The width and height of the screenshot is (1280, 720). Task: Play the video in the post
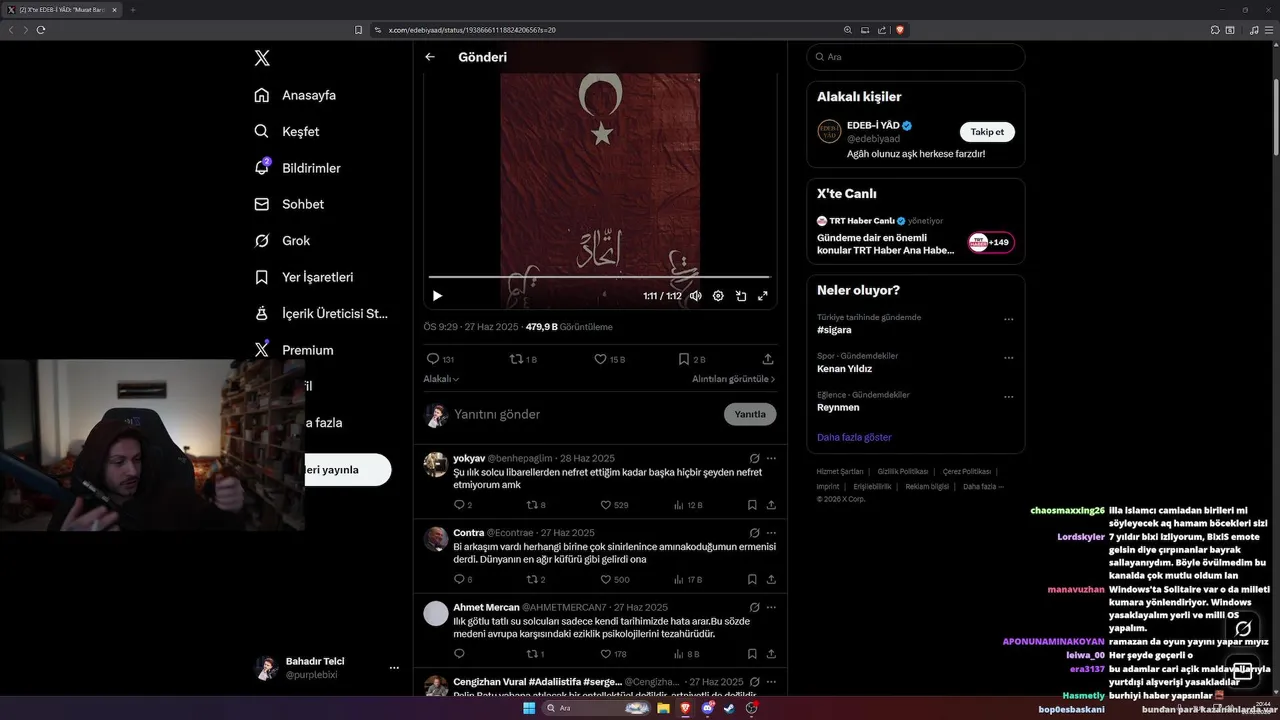[437, 296]
